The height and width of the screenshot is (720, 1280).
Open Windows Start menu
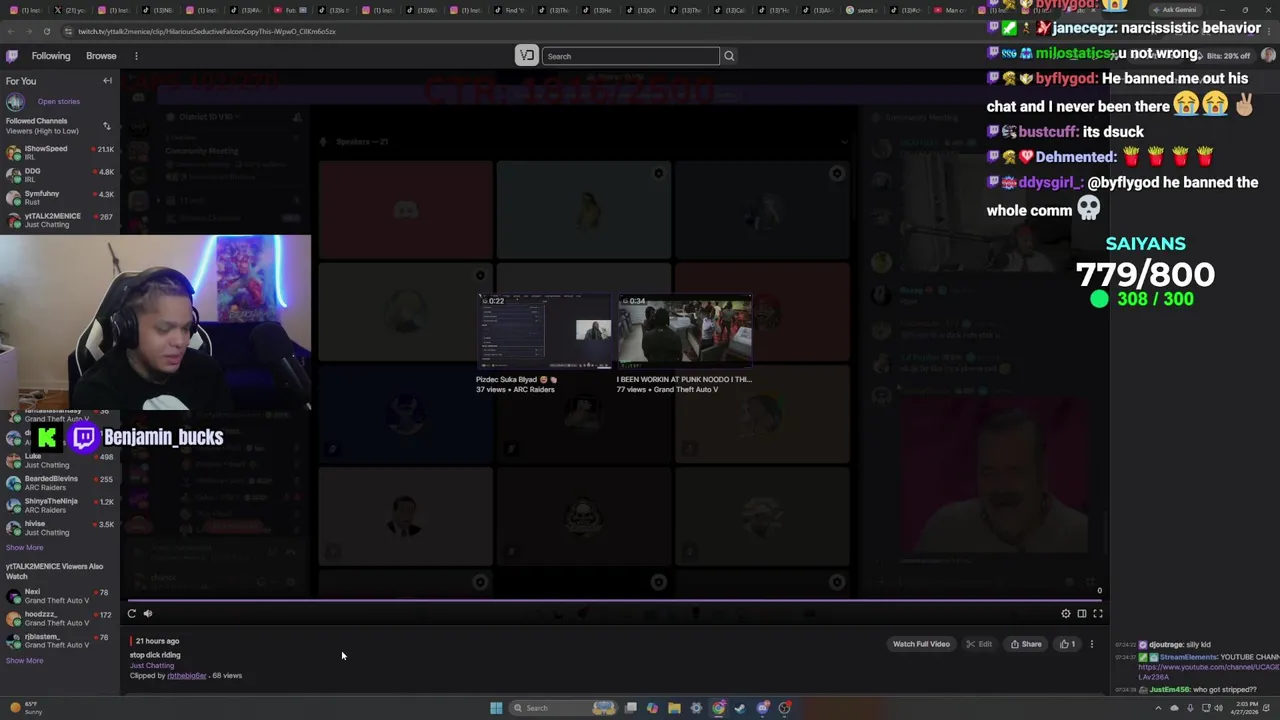[x=496, y=708]
